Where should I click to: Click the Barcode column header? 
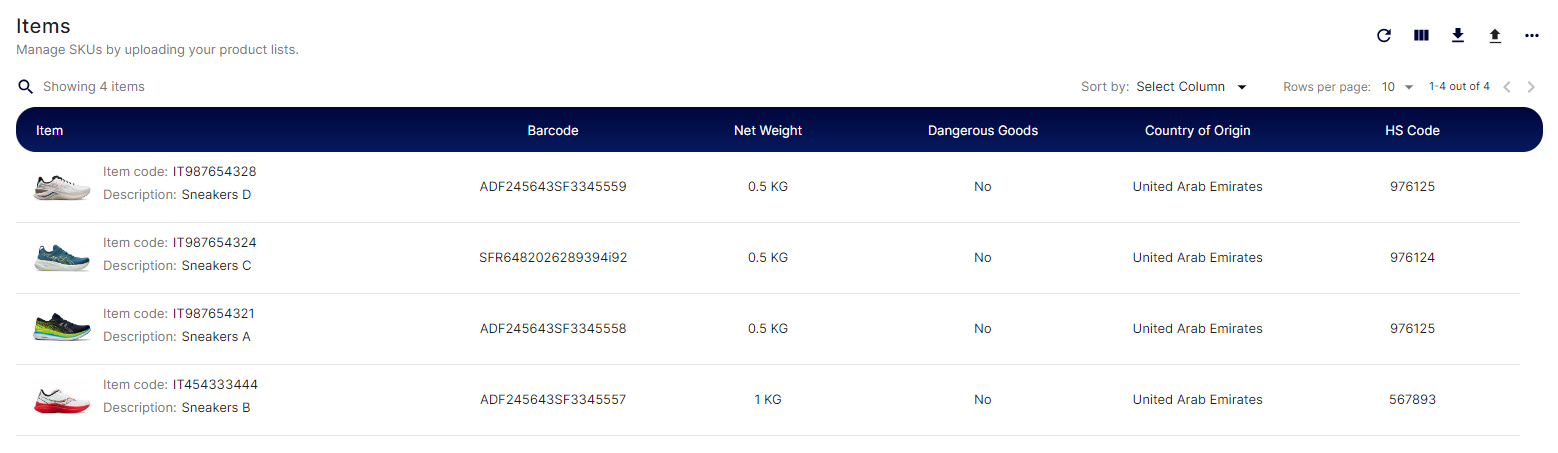coord(553,131)
